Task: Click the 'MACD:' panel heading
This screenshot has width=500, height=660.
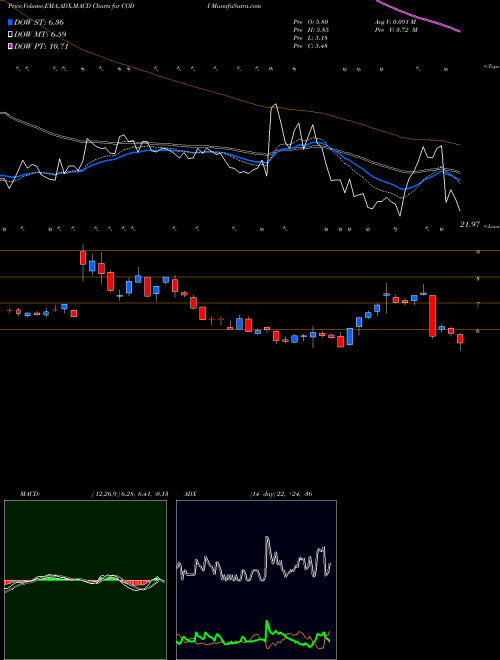Action: [30, 494]
